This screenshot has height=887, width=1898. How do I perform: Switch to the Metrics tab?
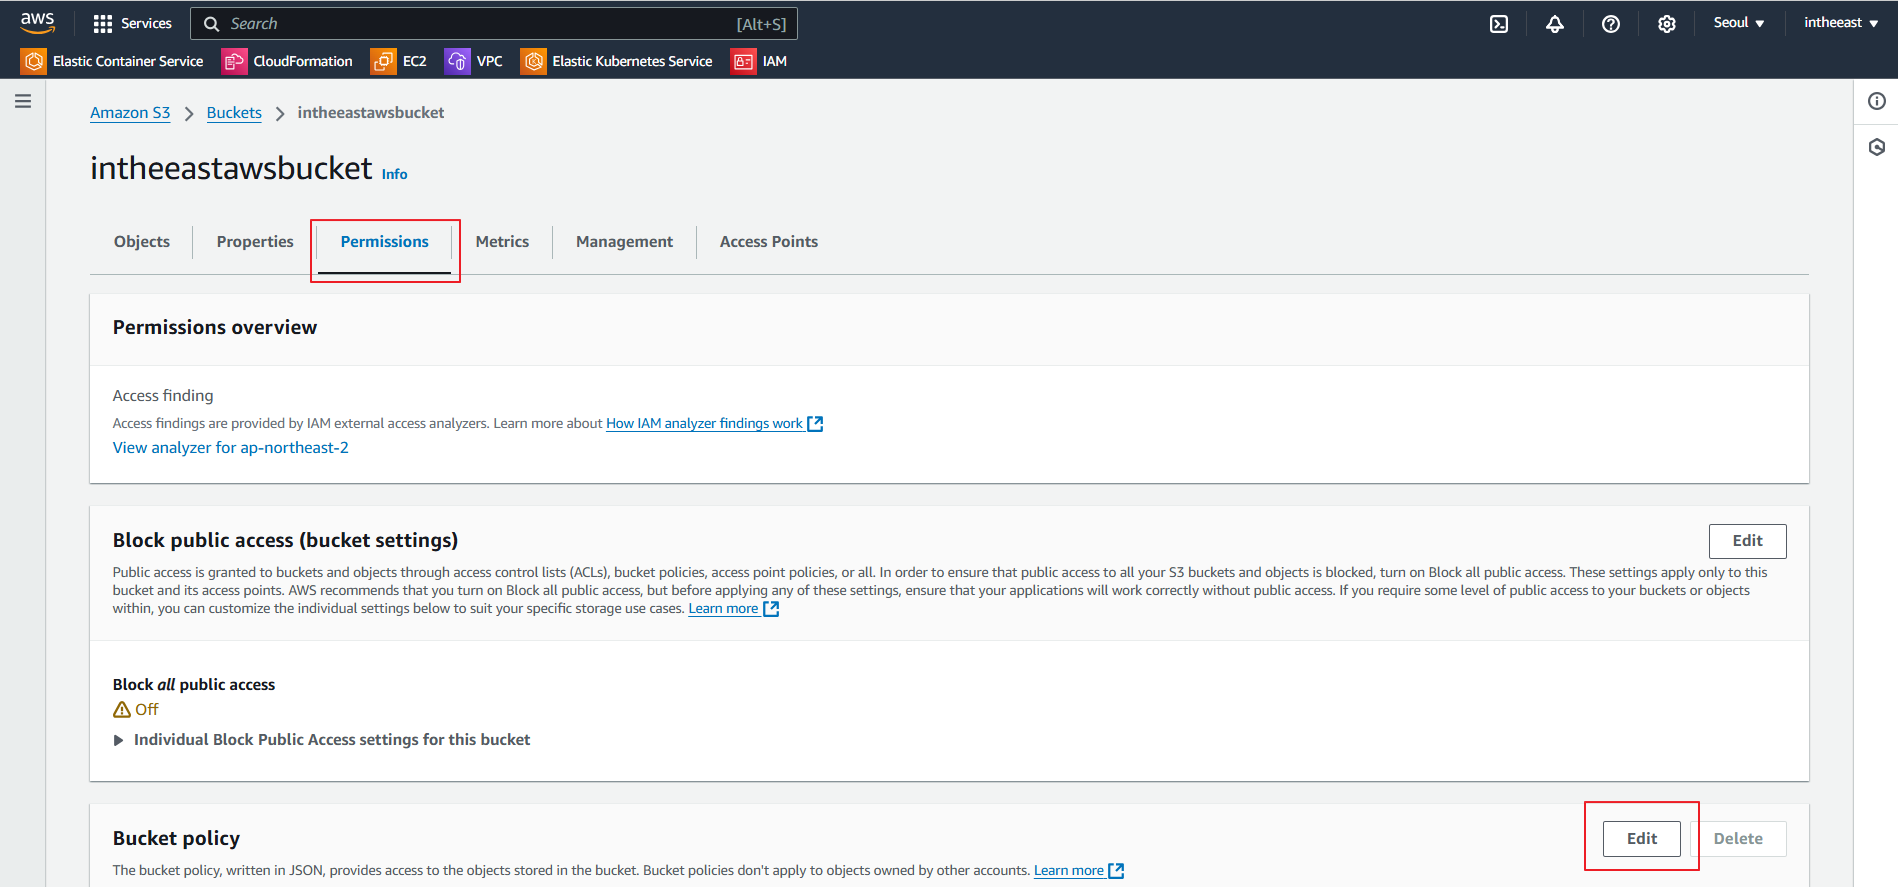point(502,242)
